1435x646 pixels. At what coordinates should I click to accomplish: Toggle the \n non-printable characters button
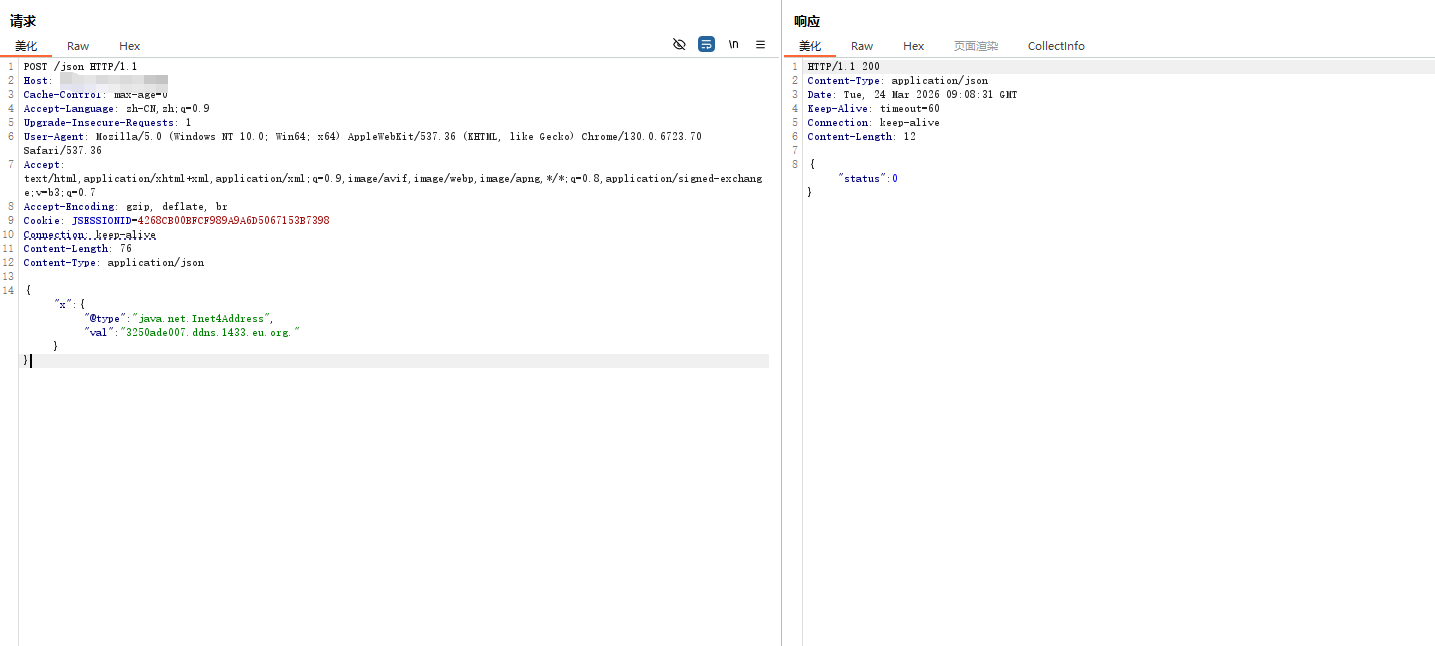tap(733, 45)
